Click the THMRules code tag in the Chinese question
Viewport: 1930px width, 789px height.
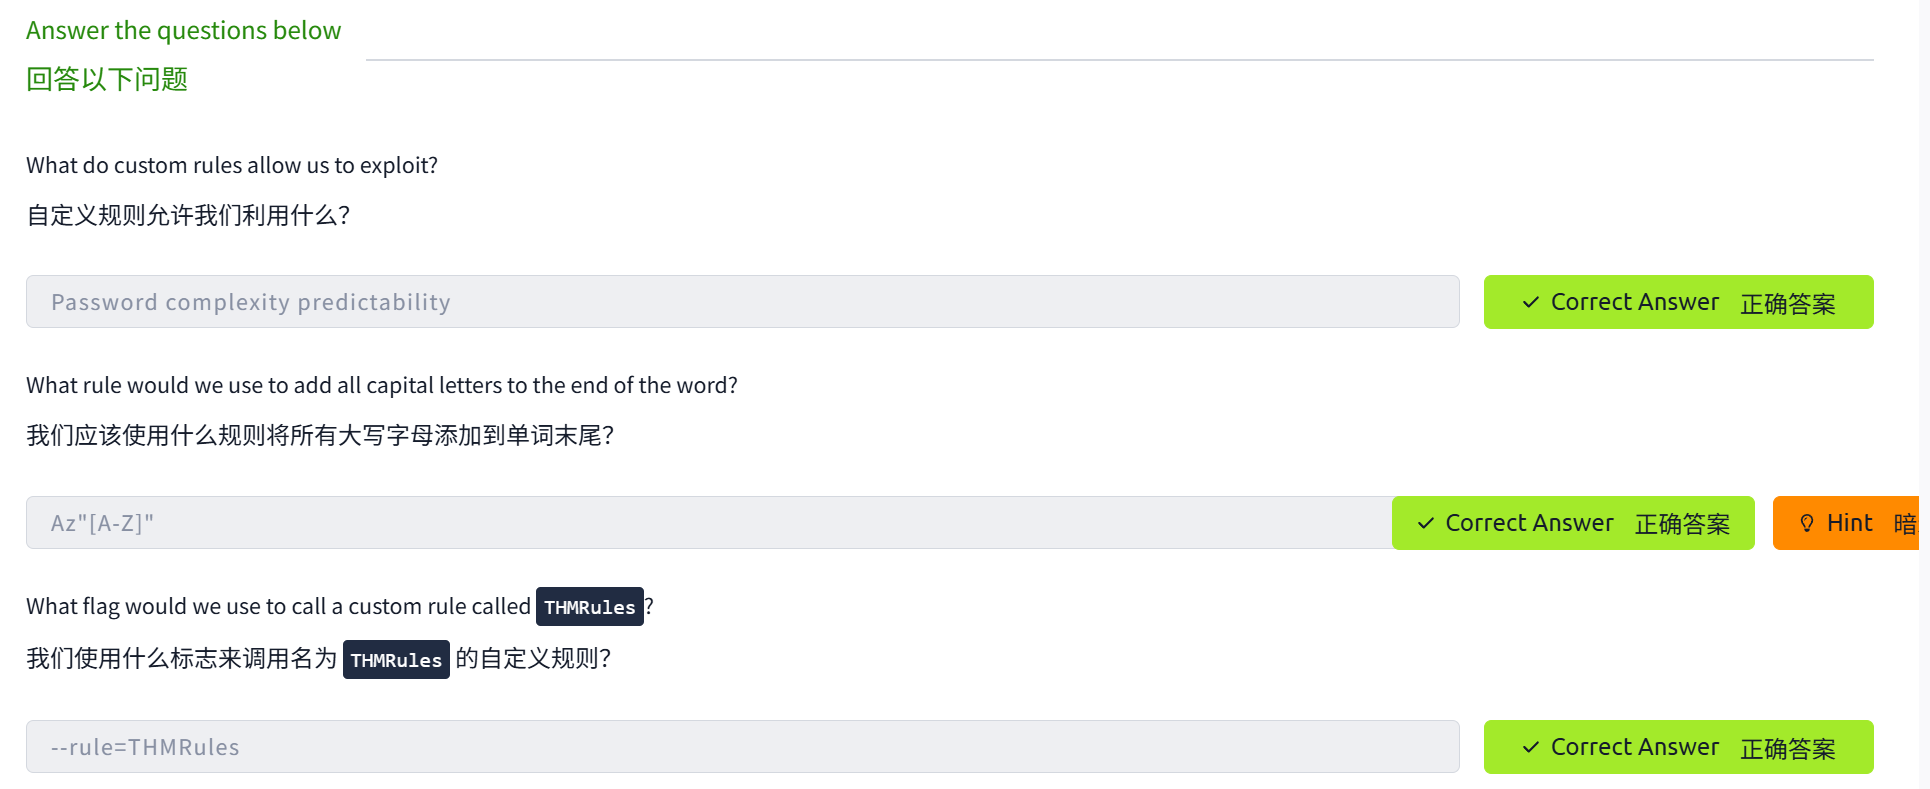pyautogui.click(x=396, y=660)
